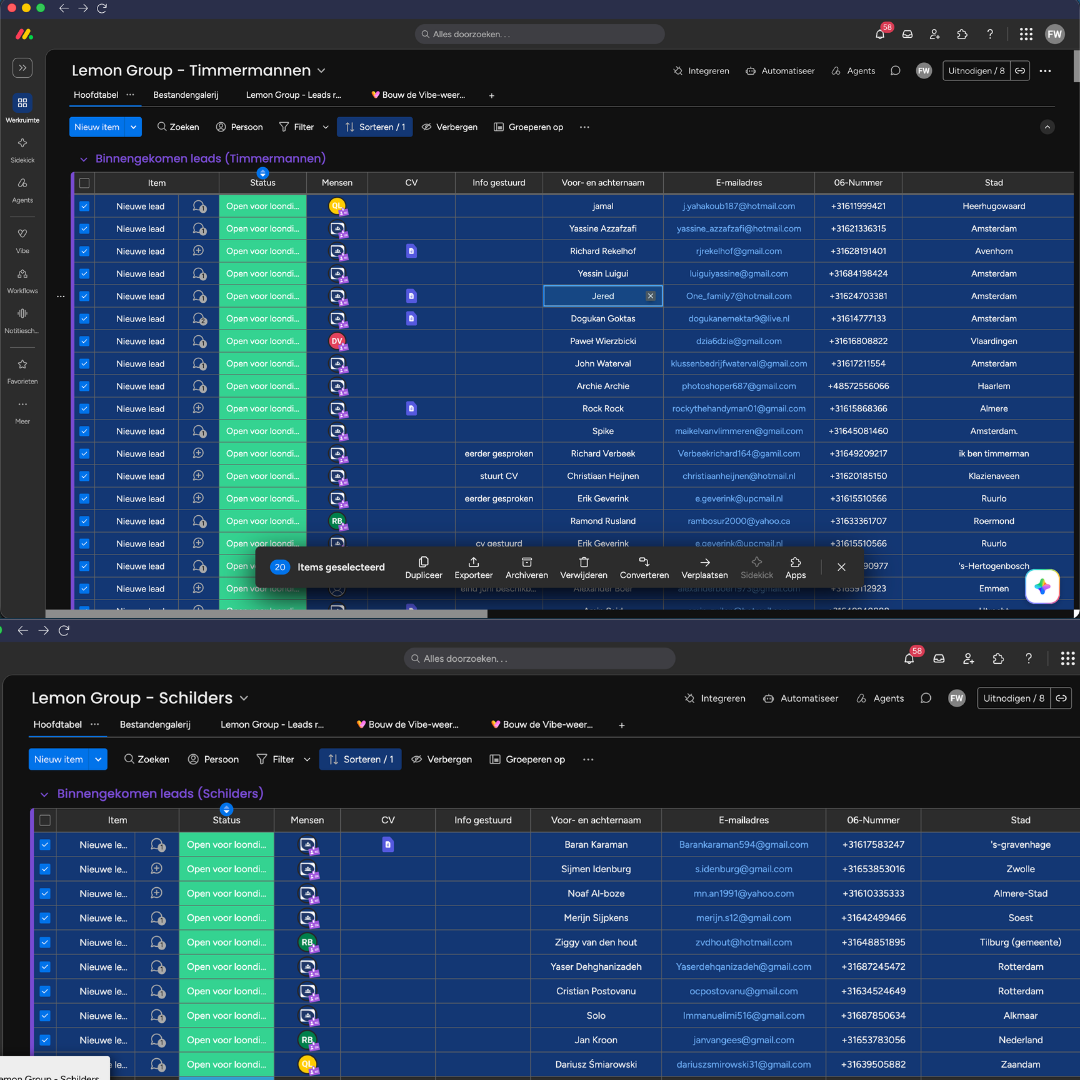The image size is (1080, 1080).
Task: Uncheck the Sijmen Idenburg row checkbox
Action: (x=45, y=869)
